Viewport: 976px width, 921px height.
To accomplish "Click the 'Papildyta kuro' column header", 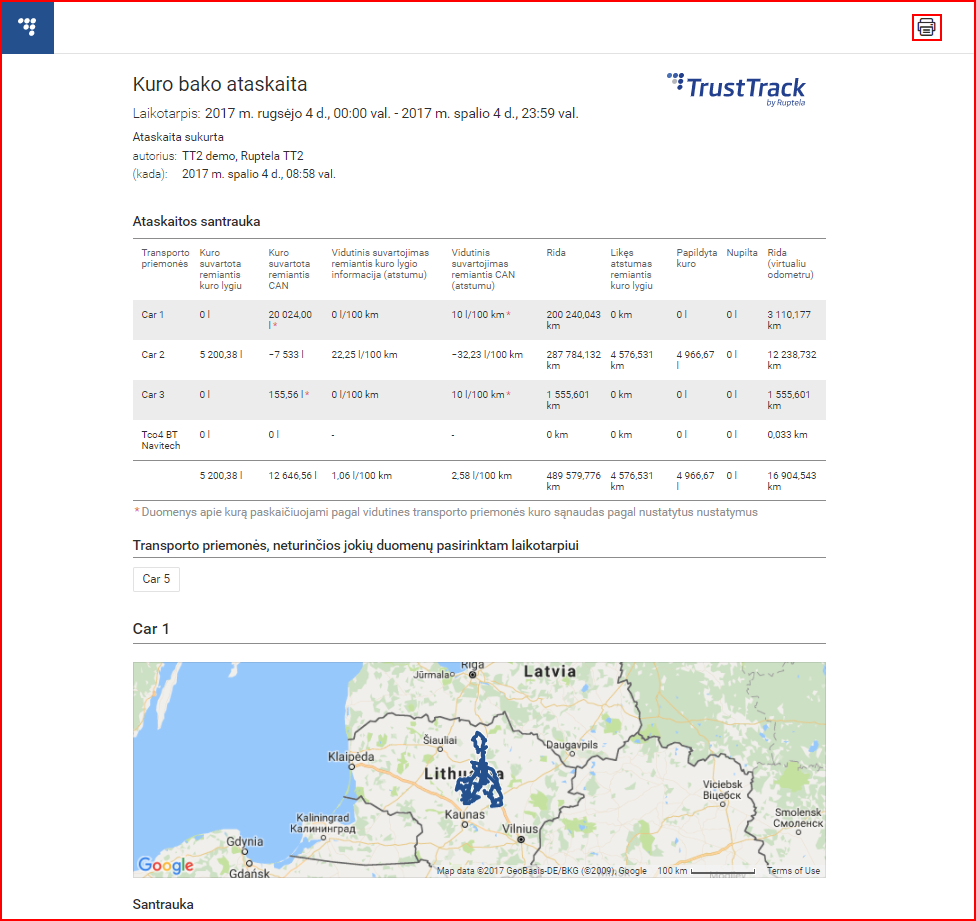I will click(x=697, y=258).
